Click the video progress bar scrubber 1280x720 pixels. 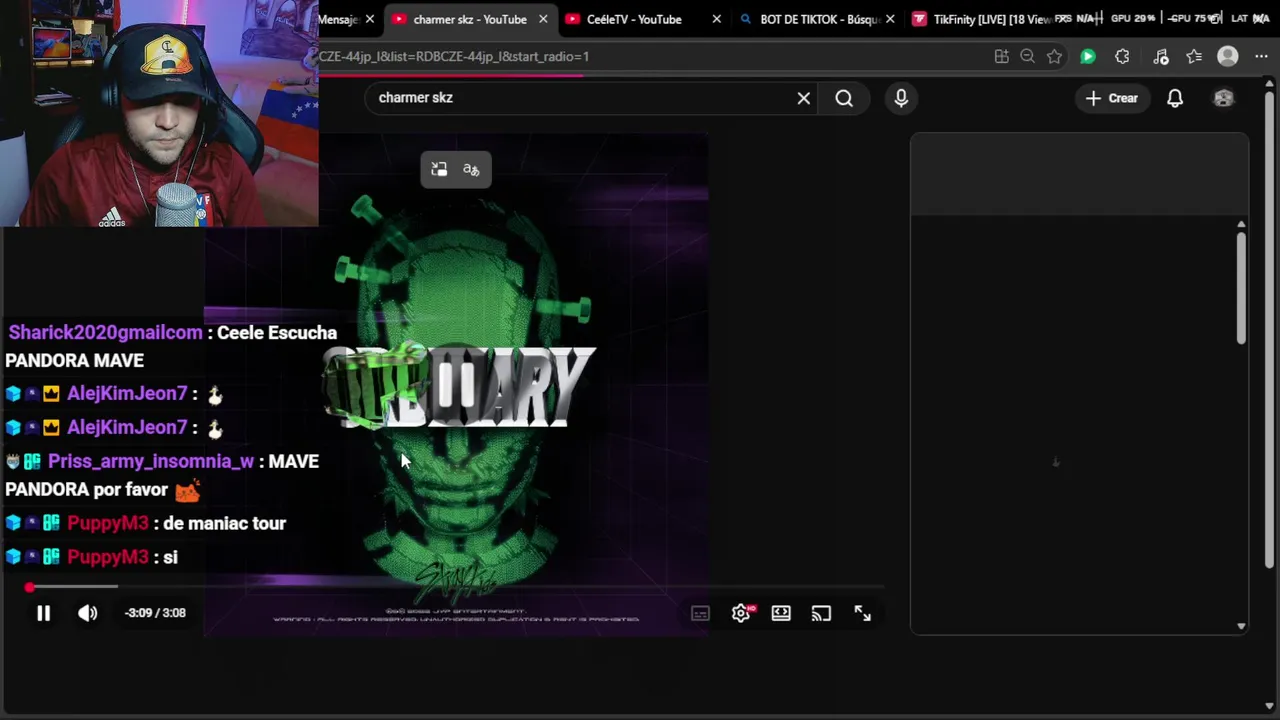(x=30, y=587)
